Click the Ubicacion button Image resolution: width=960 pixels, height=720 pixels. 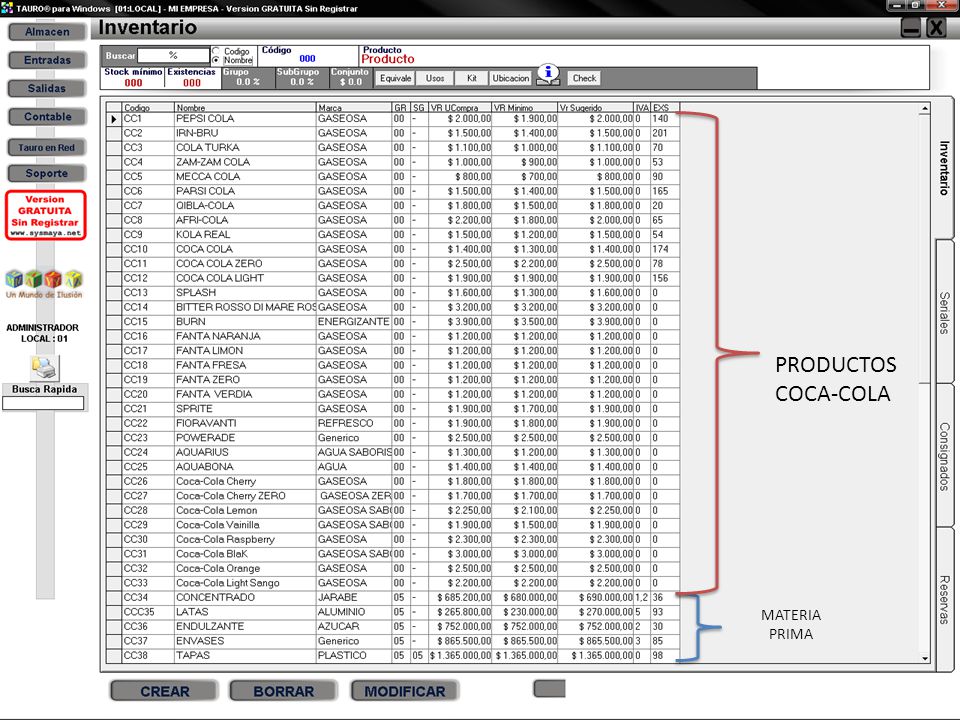pyautogui.click(x=511, y=78)
